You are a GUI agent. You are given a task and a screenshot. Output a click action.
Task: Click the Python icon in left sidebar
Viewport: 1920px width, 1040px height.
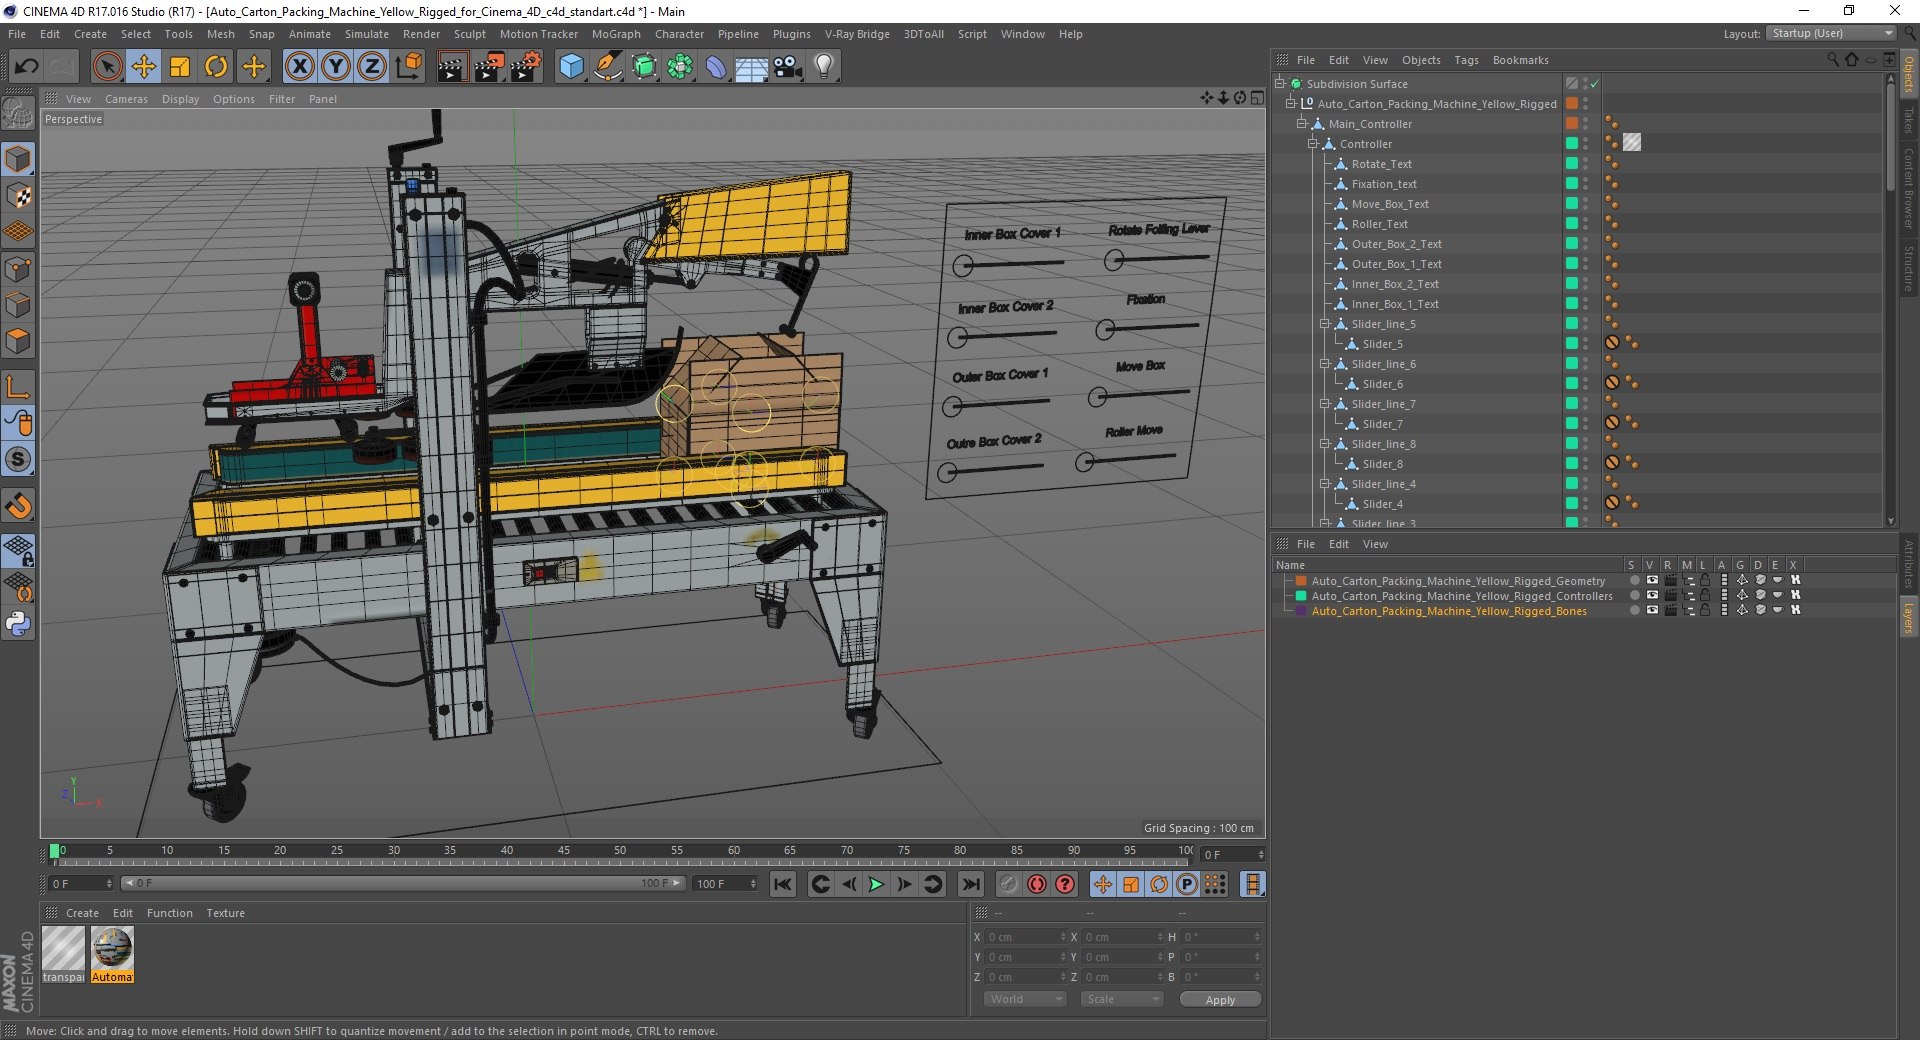pyautogui.click(x=18, y=624)
